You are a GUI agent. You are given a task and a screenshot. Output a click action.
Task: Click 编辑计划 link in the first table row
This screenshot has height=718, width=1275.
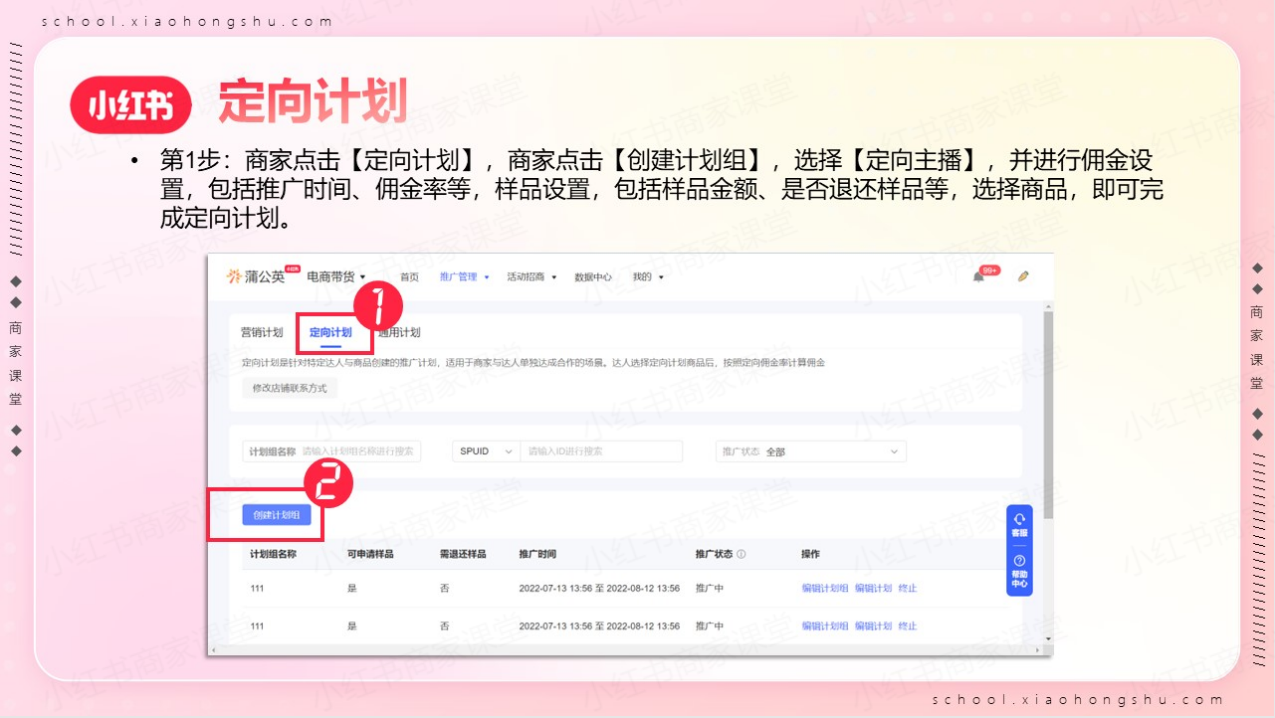873,588
